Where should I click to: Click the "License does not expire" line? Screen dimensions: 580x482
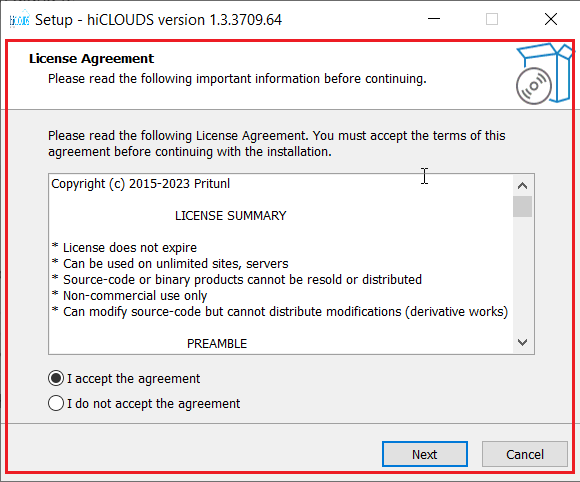(124, 247)
